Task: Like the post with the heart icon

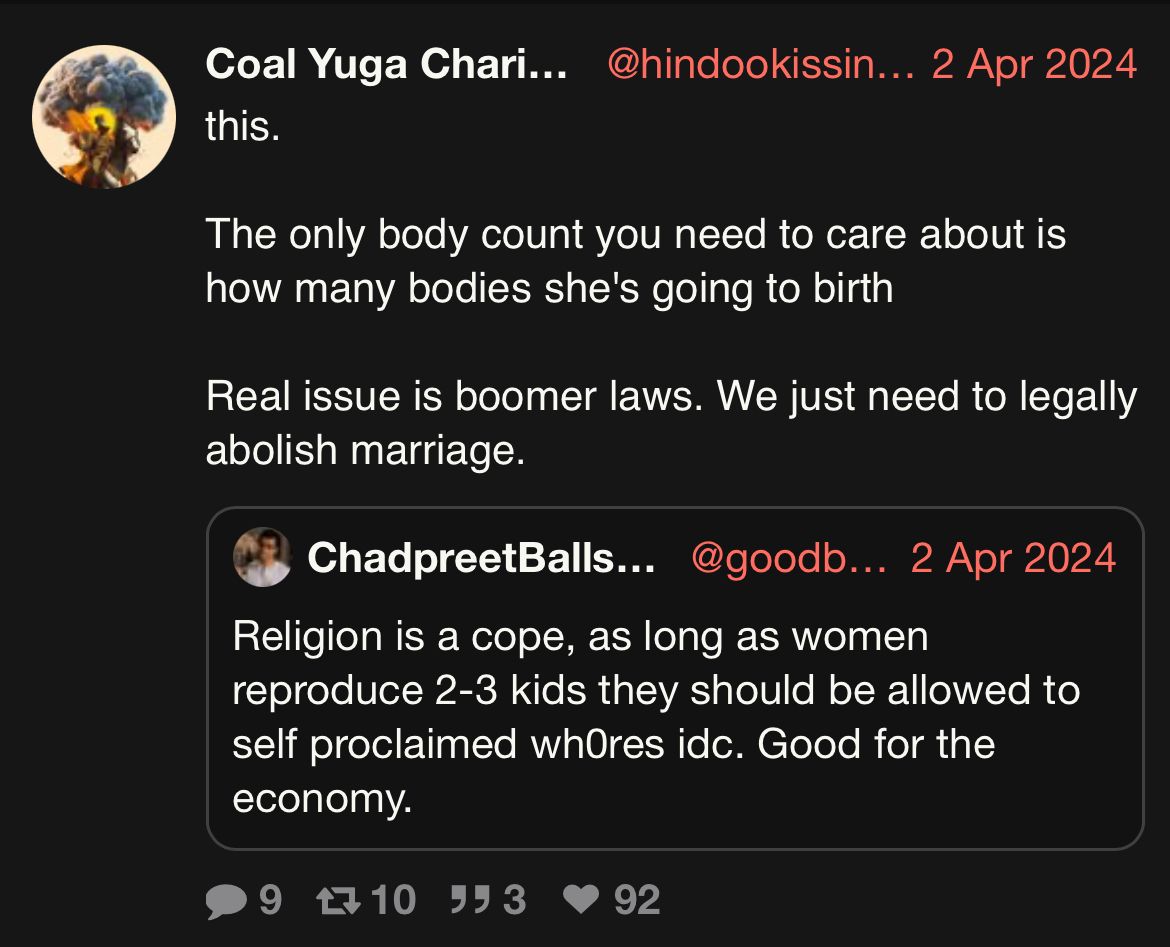Action: [x=581, y=899]
